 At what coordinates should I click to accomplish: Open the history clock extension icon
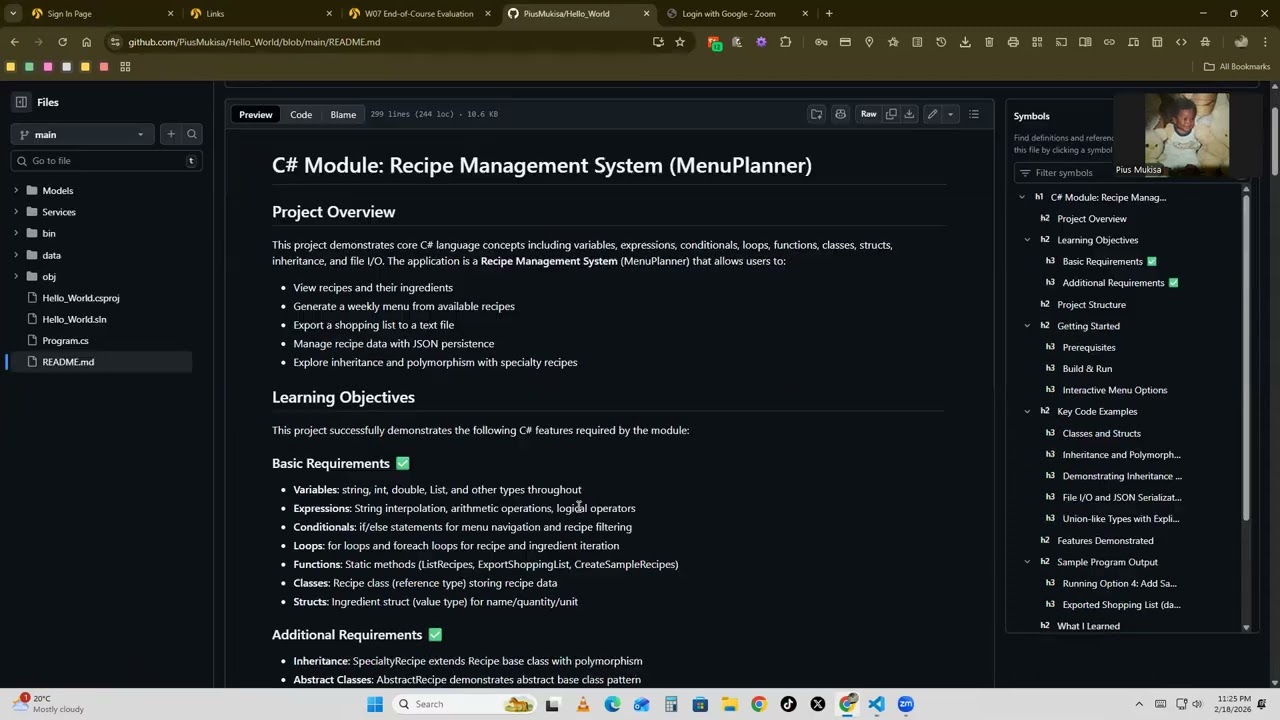point(941,42)
